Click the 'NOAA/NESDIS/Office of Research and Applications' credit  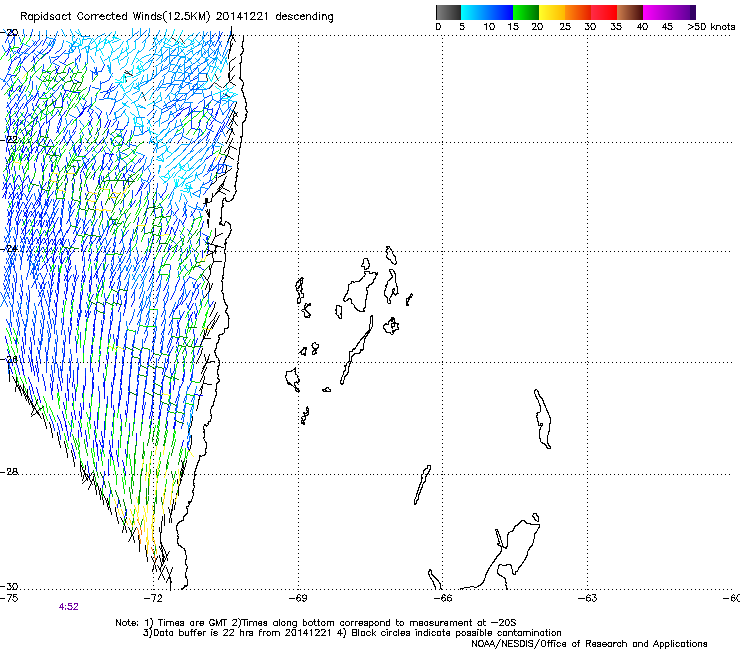coord(589,644)
